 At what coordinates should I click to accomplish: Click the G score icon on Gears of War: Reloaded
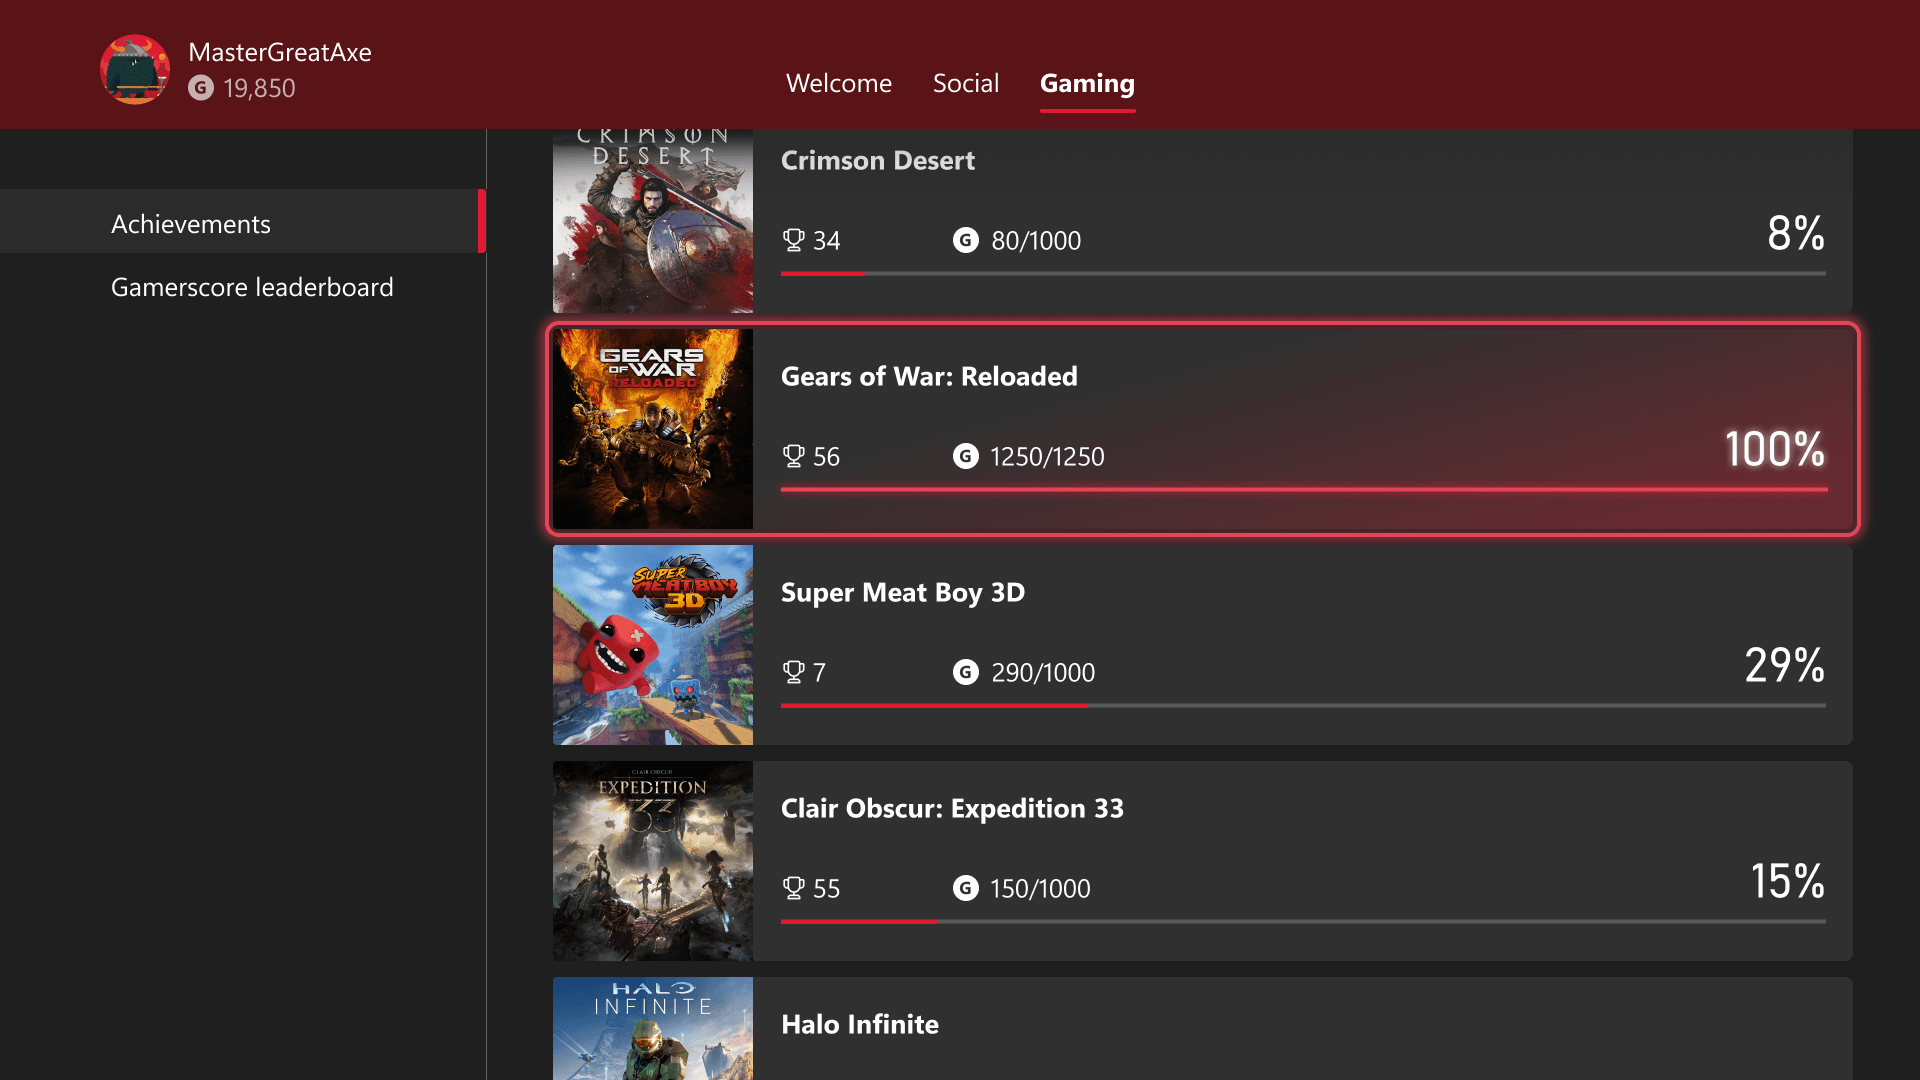965,456
